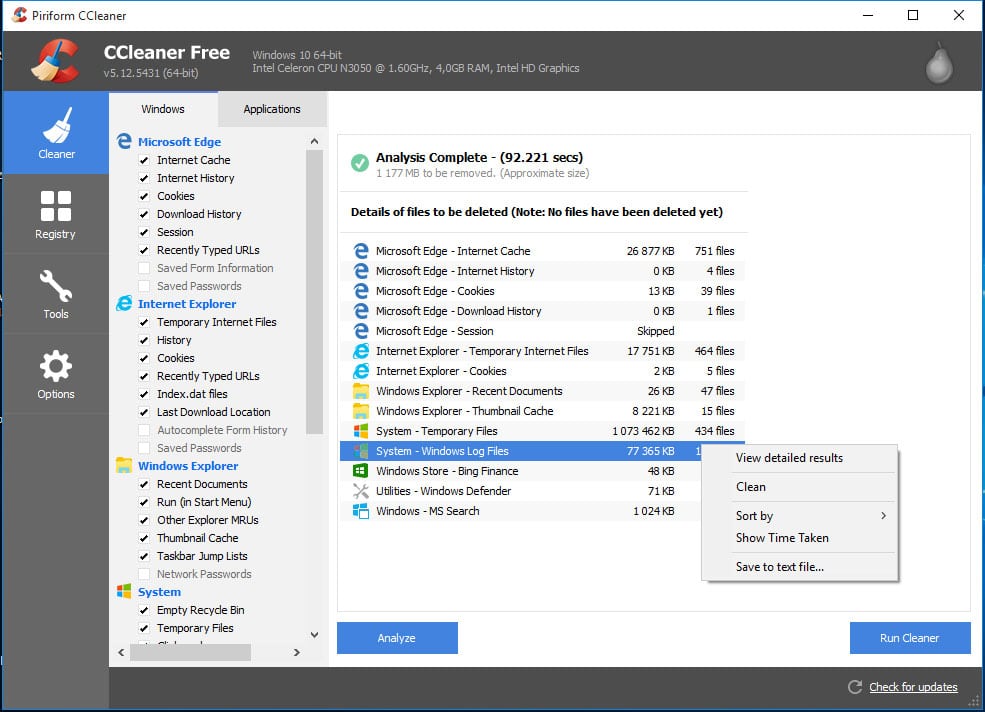Switch to the Windows tab
The image size is (985, 712).
[x=163, y=109]
